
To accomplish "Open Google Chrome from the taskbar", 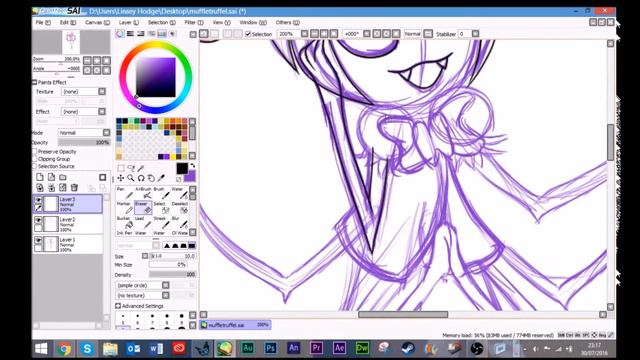I will tap(64, 349).
